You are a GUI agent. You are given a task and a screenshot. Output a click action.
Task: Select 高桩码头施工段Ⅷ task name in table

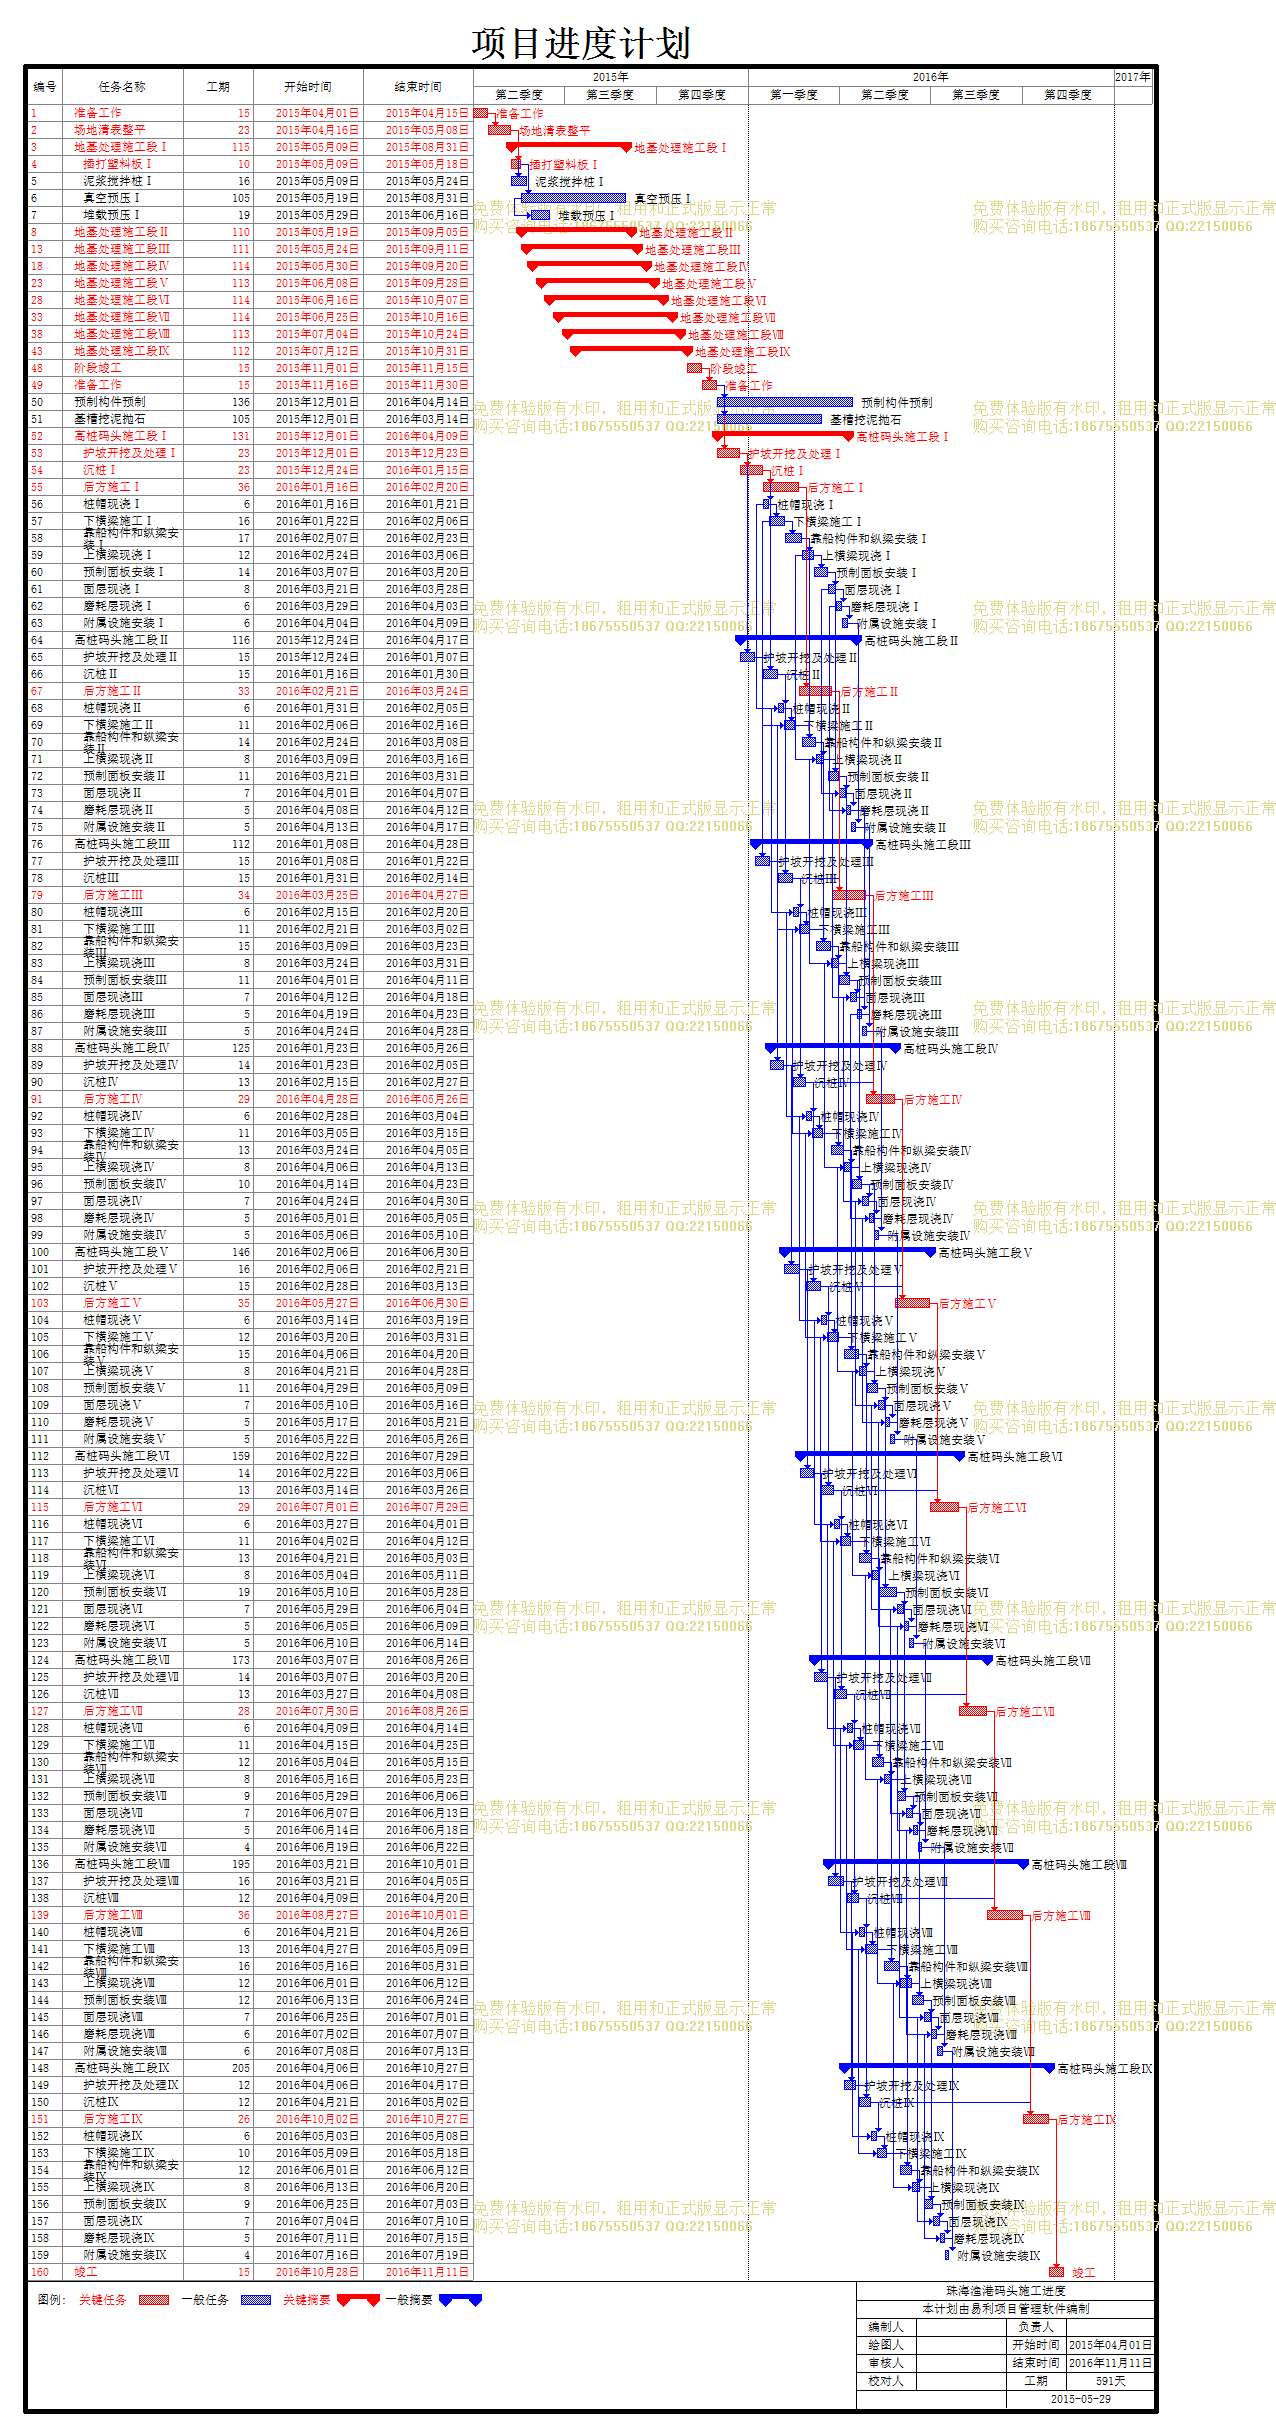coord(122,1864)
